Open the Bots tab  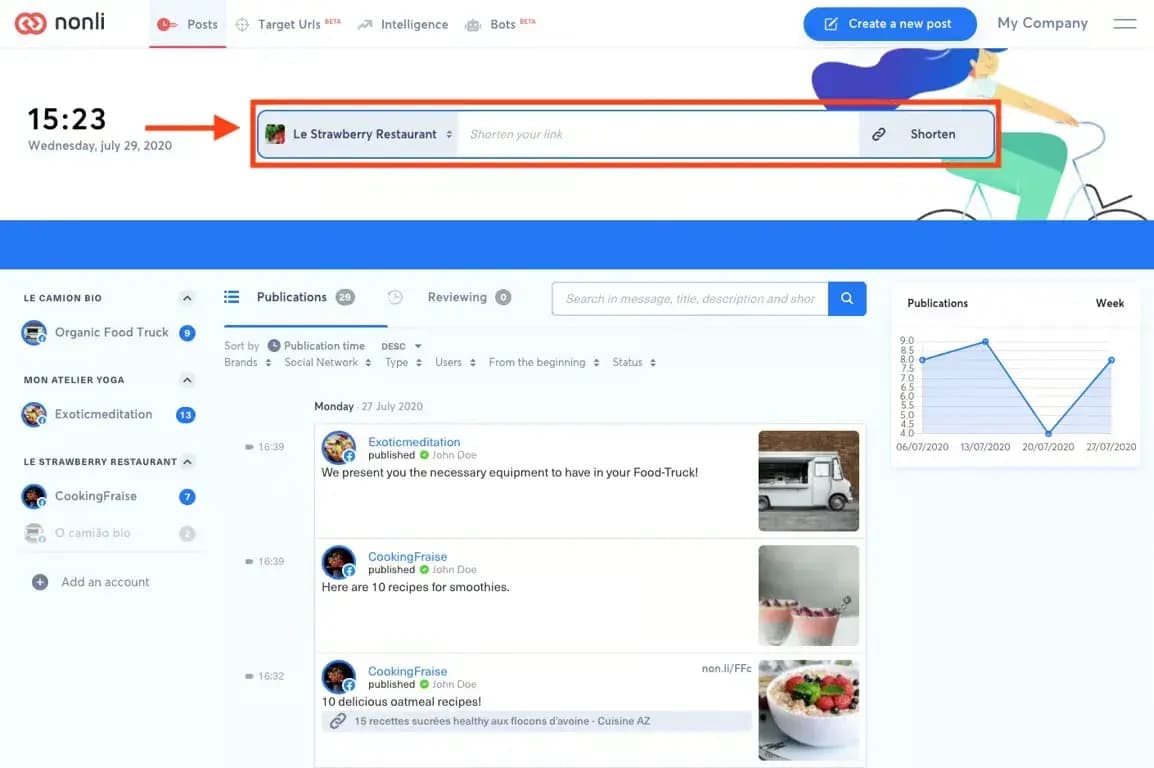pos(500,24)
